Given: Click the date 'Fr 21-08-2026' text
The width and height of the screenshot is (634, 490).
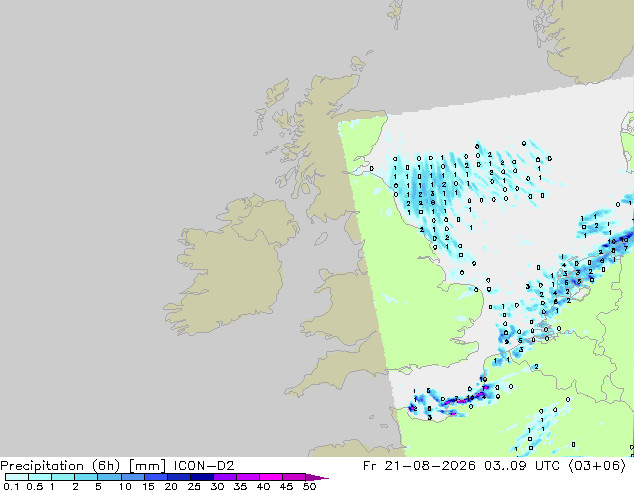Looking at the screenshot, I should (x=419, y=466).
